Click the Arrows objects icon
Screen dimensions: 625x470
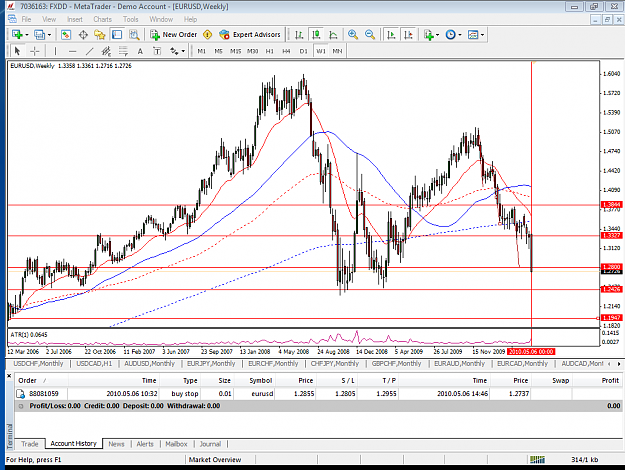pyautogui.click(x=174, y=51)
